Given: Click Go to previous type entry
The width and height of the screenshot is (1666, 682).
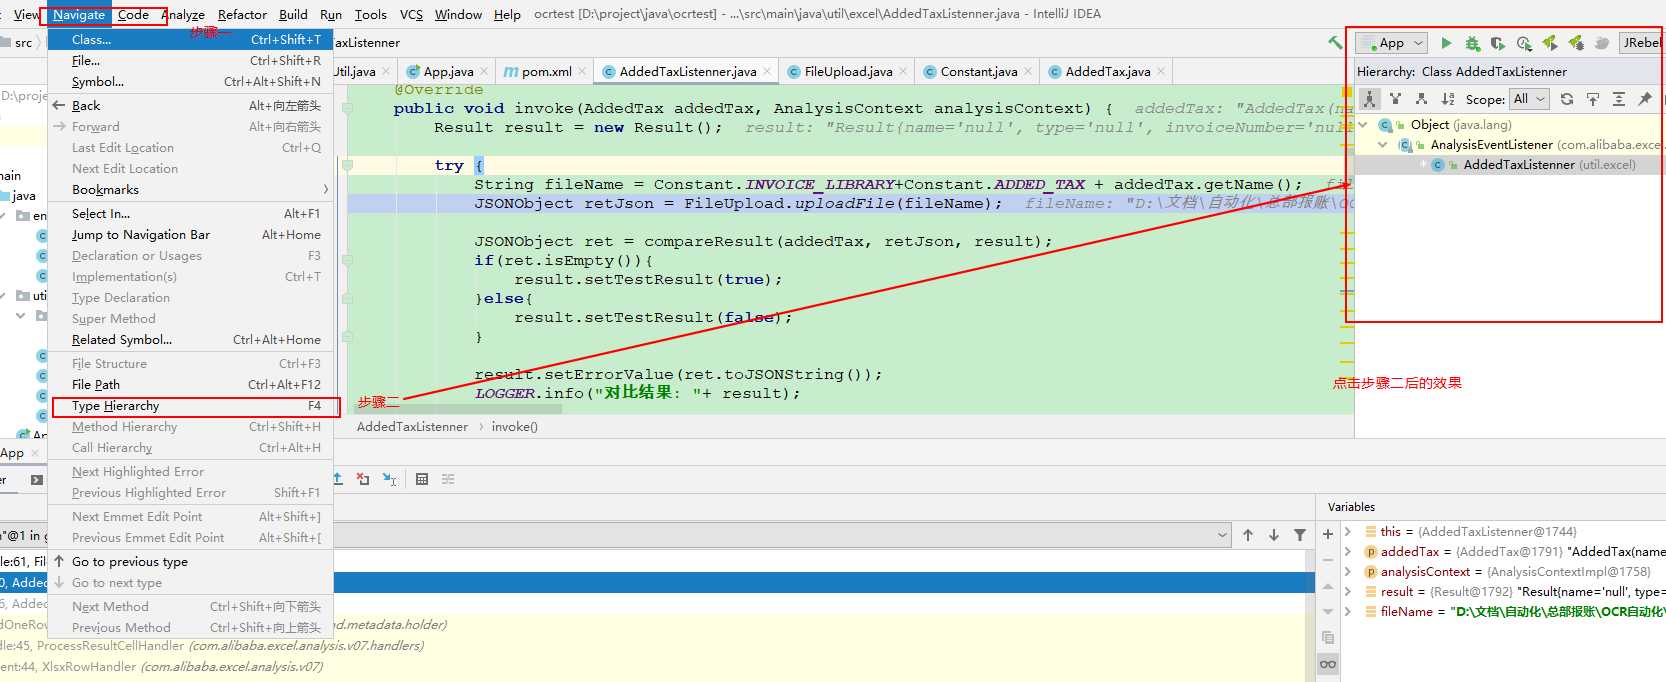Looking at the screenshot, I should (x=191, y=562).
